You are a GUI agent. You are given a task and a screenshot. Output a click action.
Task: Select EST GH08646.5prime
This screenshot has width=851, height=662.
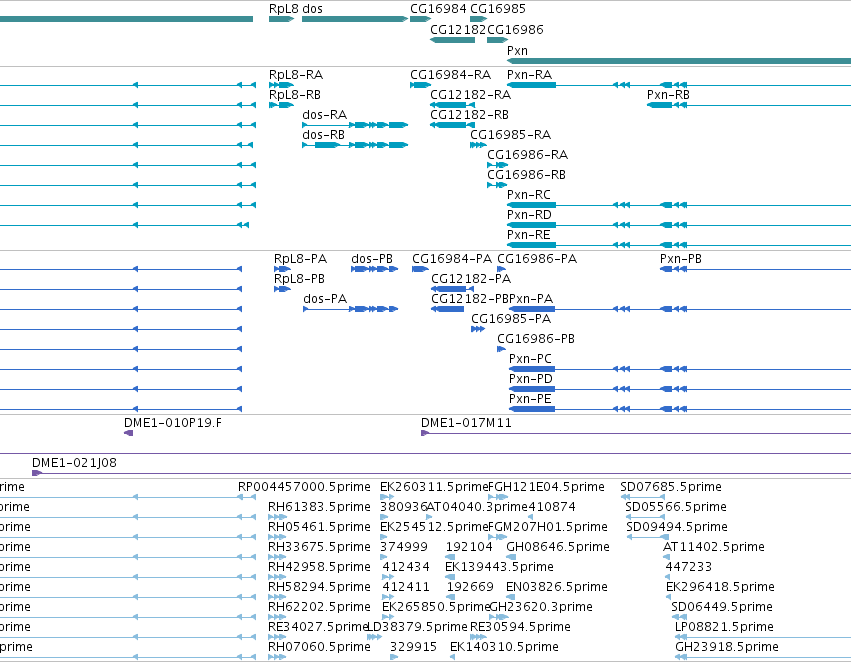tap(511, 557)
